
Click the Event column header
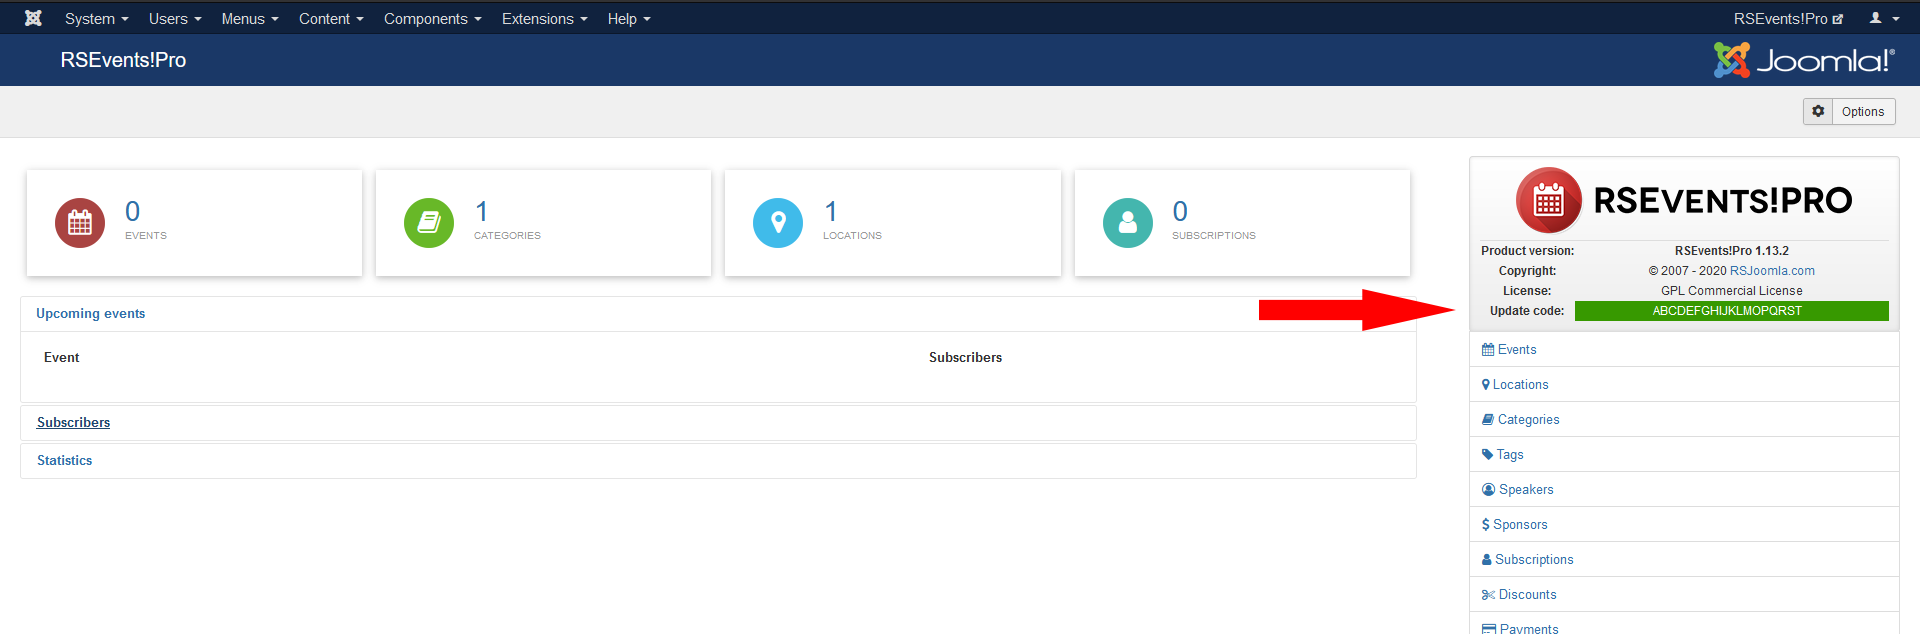click(x=62, y=357)
